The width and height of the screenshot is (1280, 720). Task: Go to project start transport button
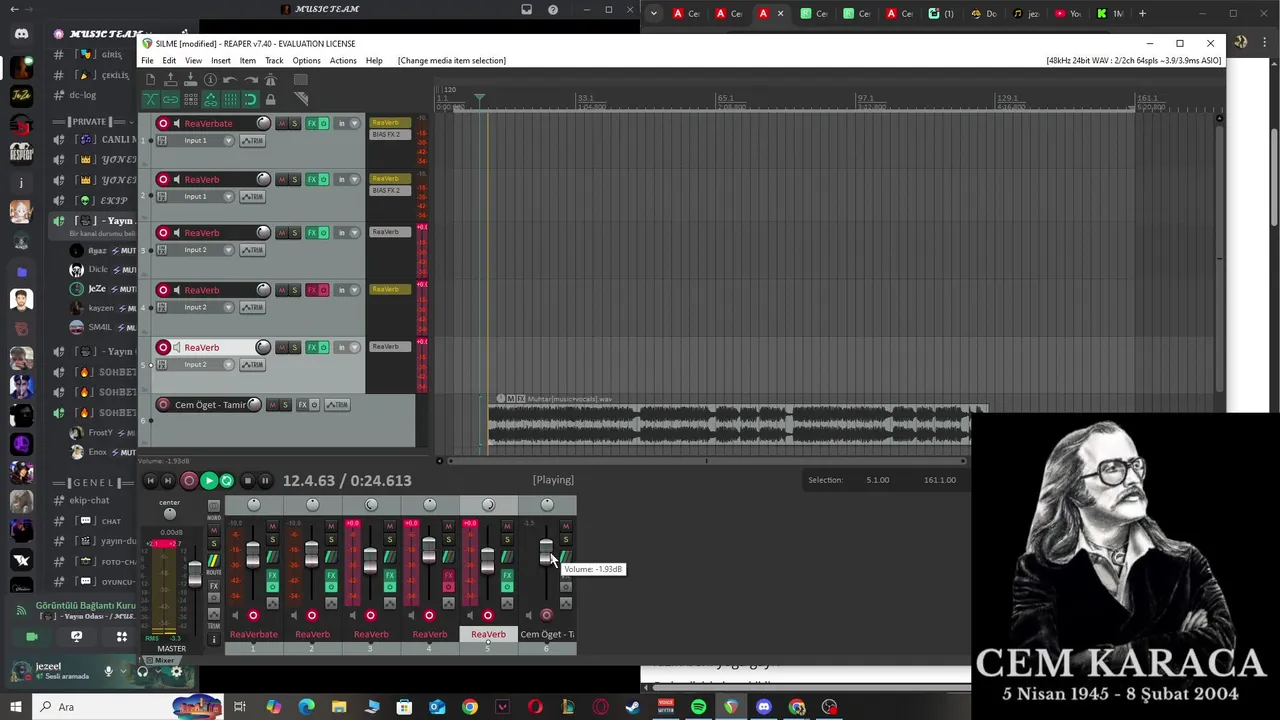tap(151, 481)
